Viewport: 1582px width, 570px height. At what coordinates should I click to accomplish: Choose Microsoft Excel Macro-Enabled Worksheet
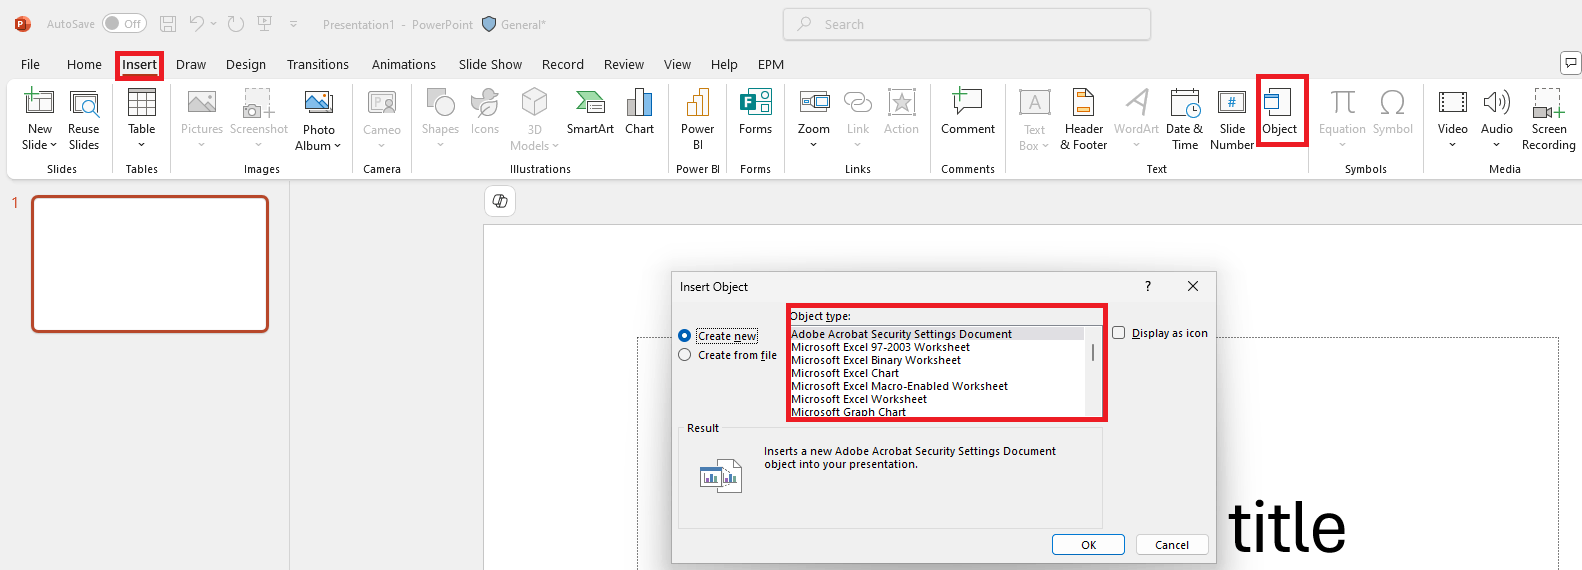point(937,386)
